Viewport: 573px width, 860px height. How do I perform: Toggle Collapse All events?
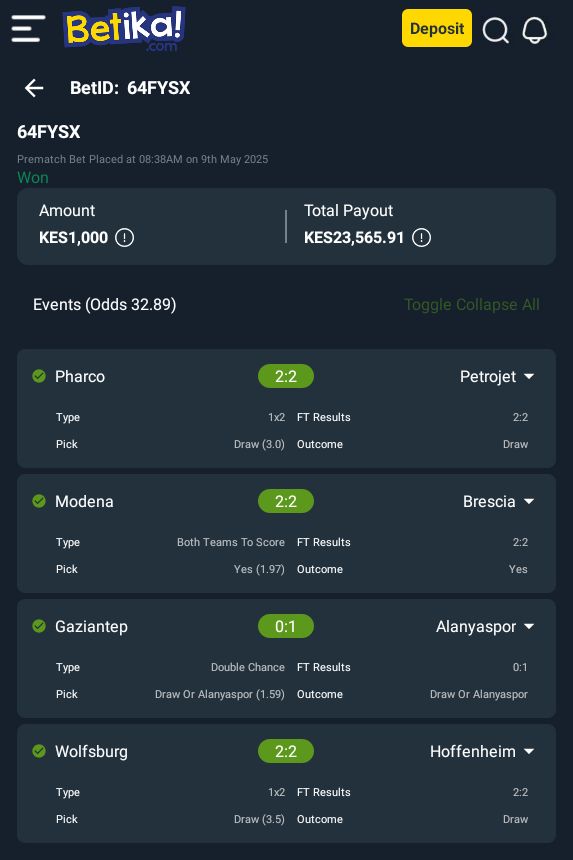(472, 304)
